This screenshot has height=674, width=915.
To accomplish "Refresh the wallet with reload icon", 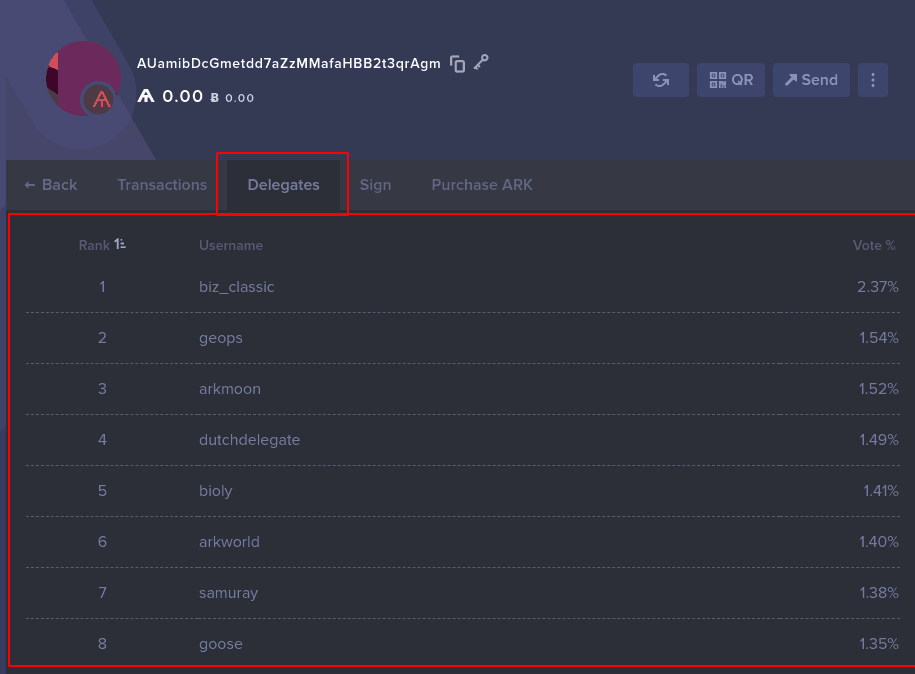I will 661,80.
